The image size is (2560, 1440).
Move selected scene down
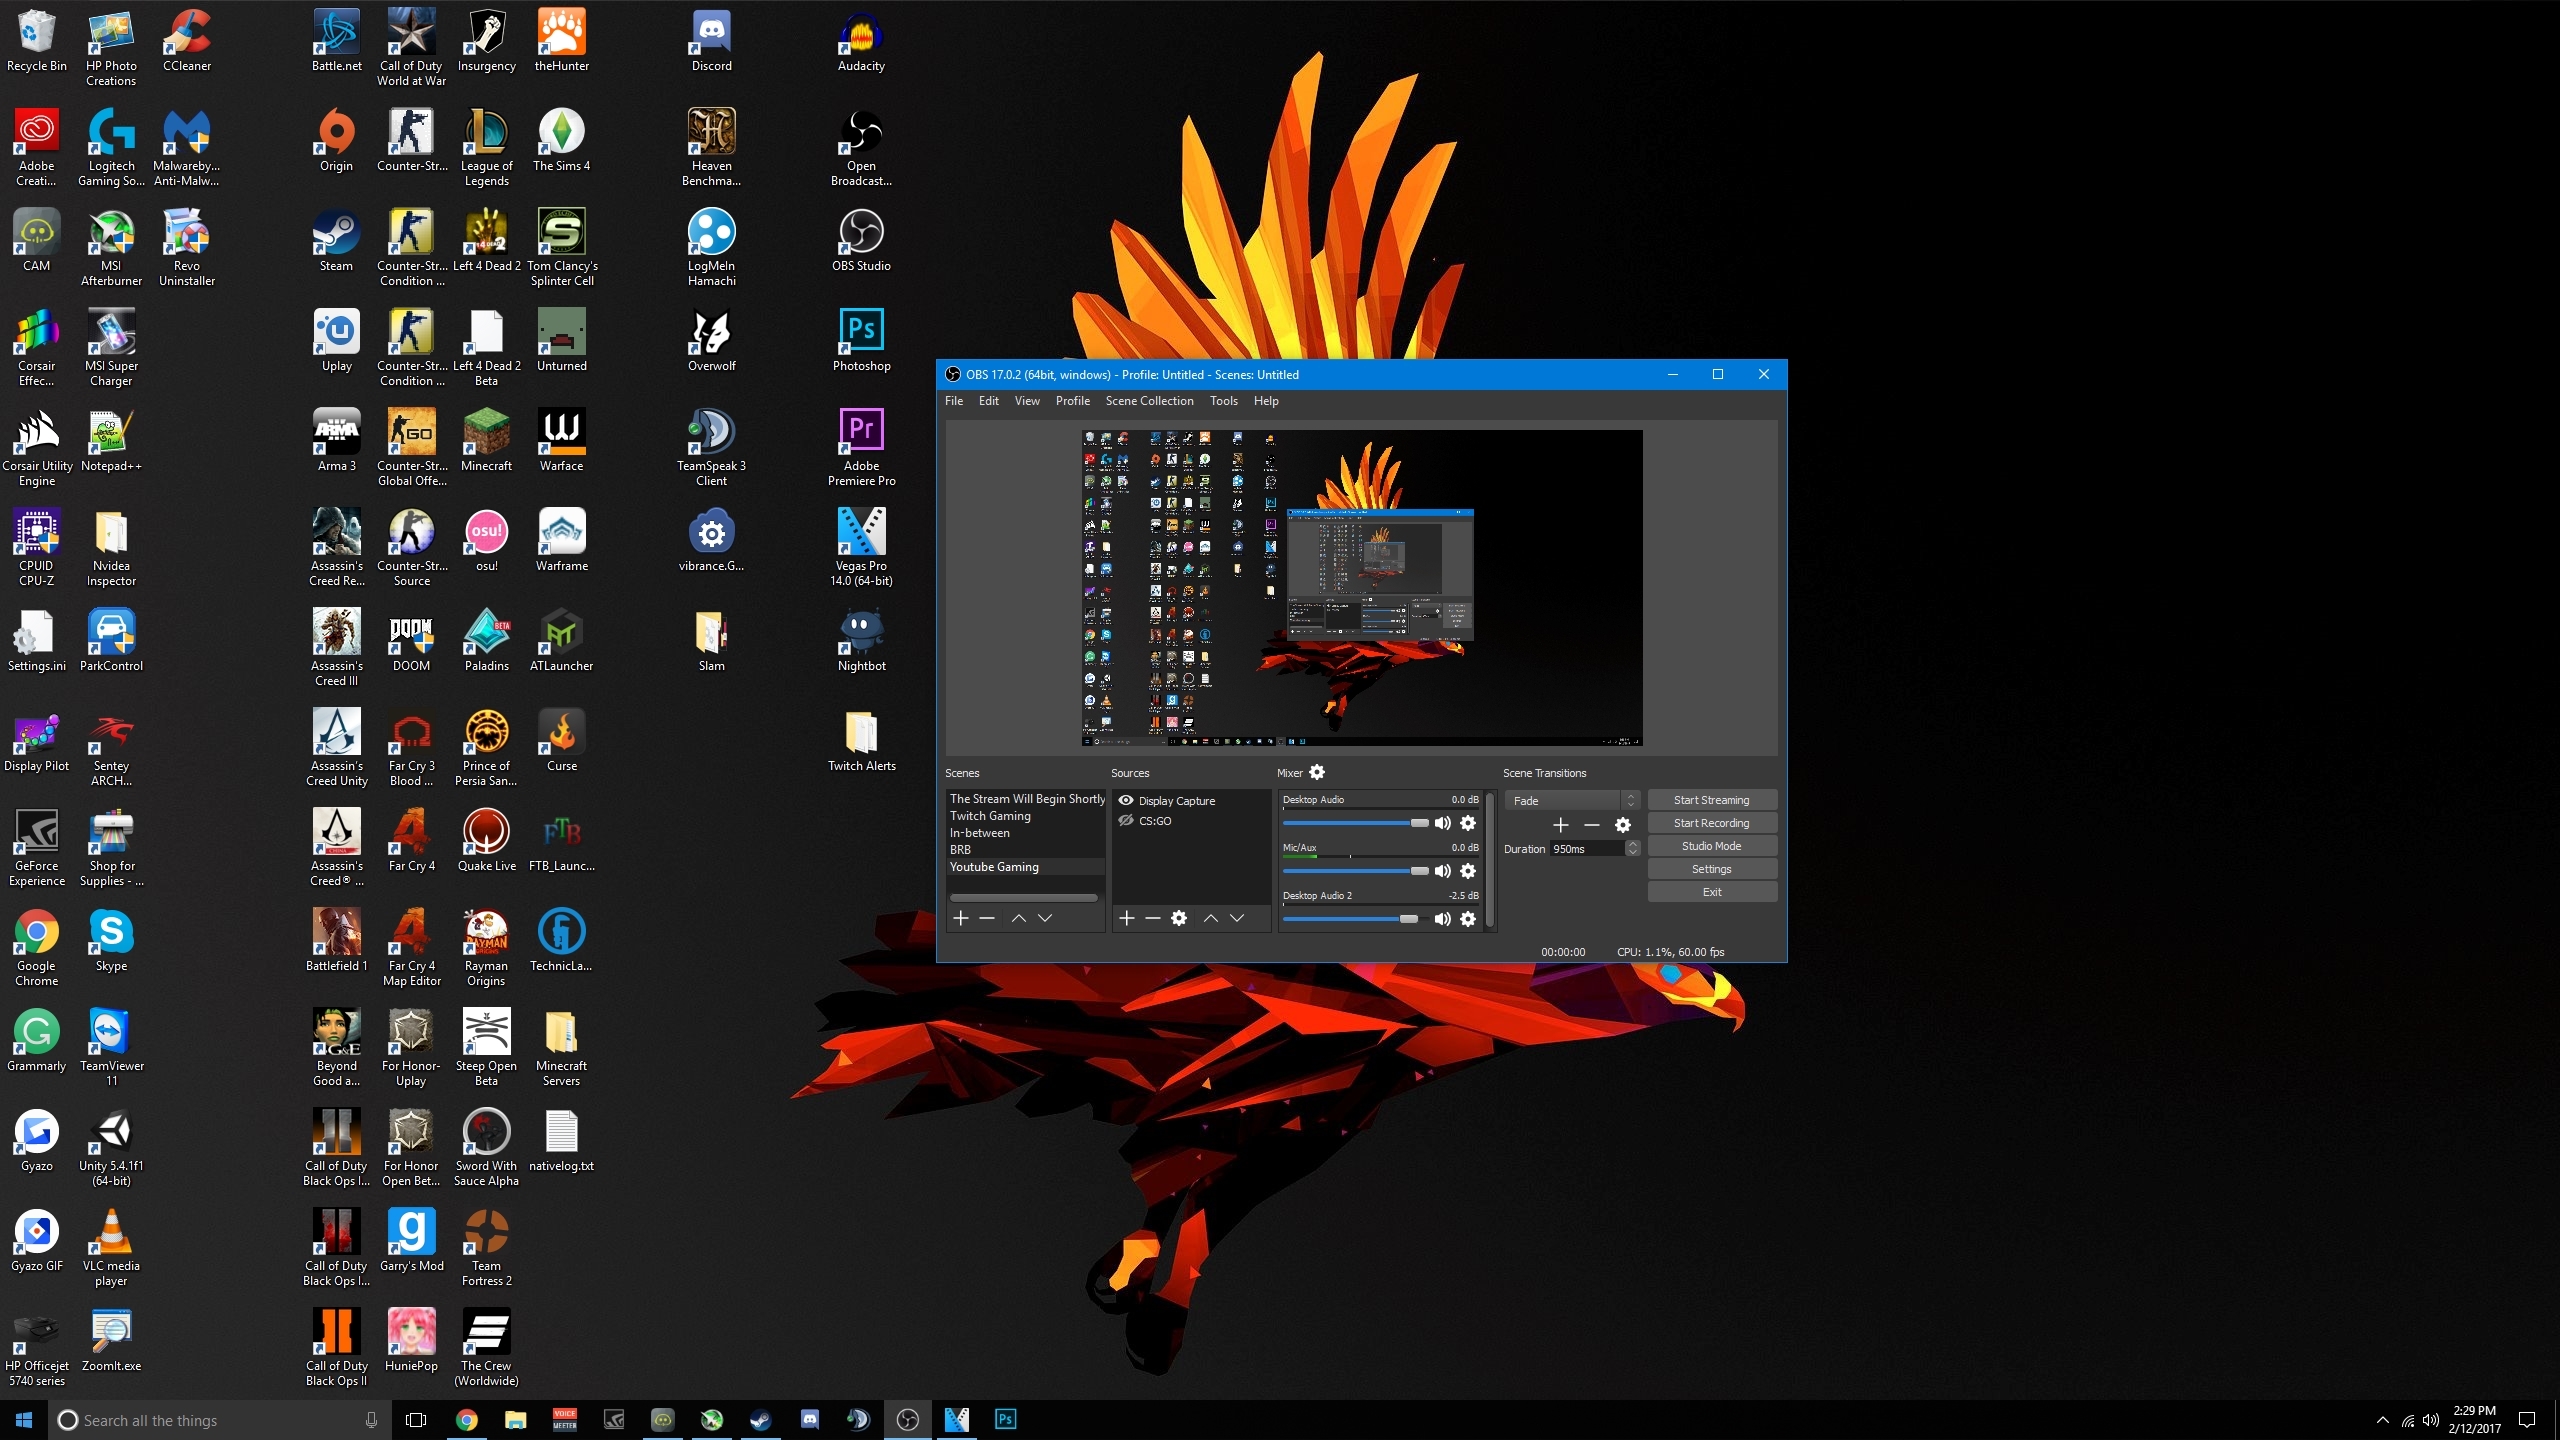[x=1045, y=918]
